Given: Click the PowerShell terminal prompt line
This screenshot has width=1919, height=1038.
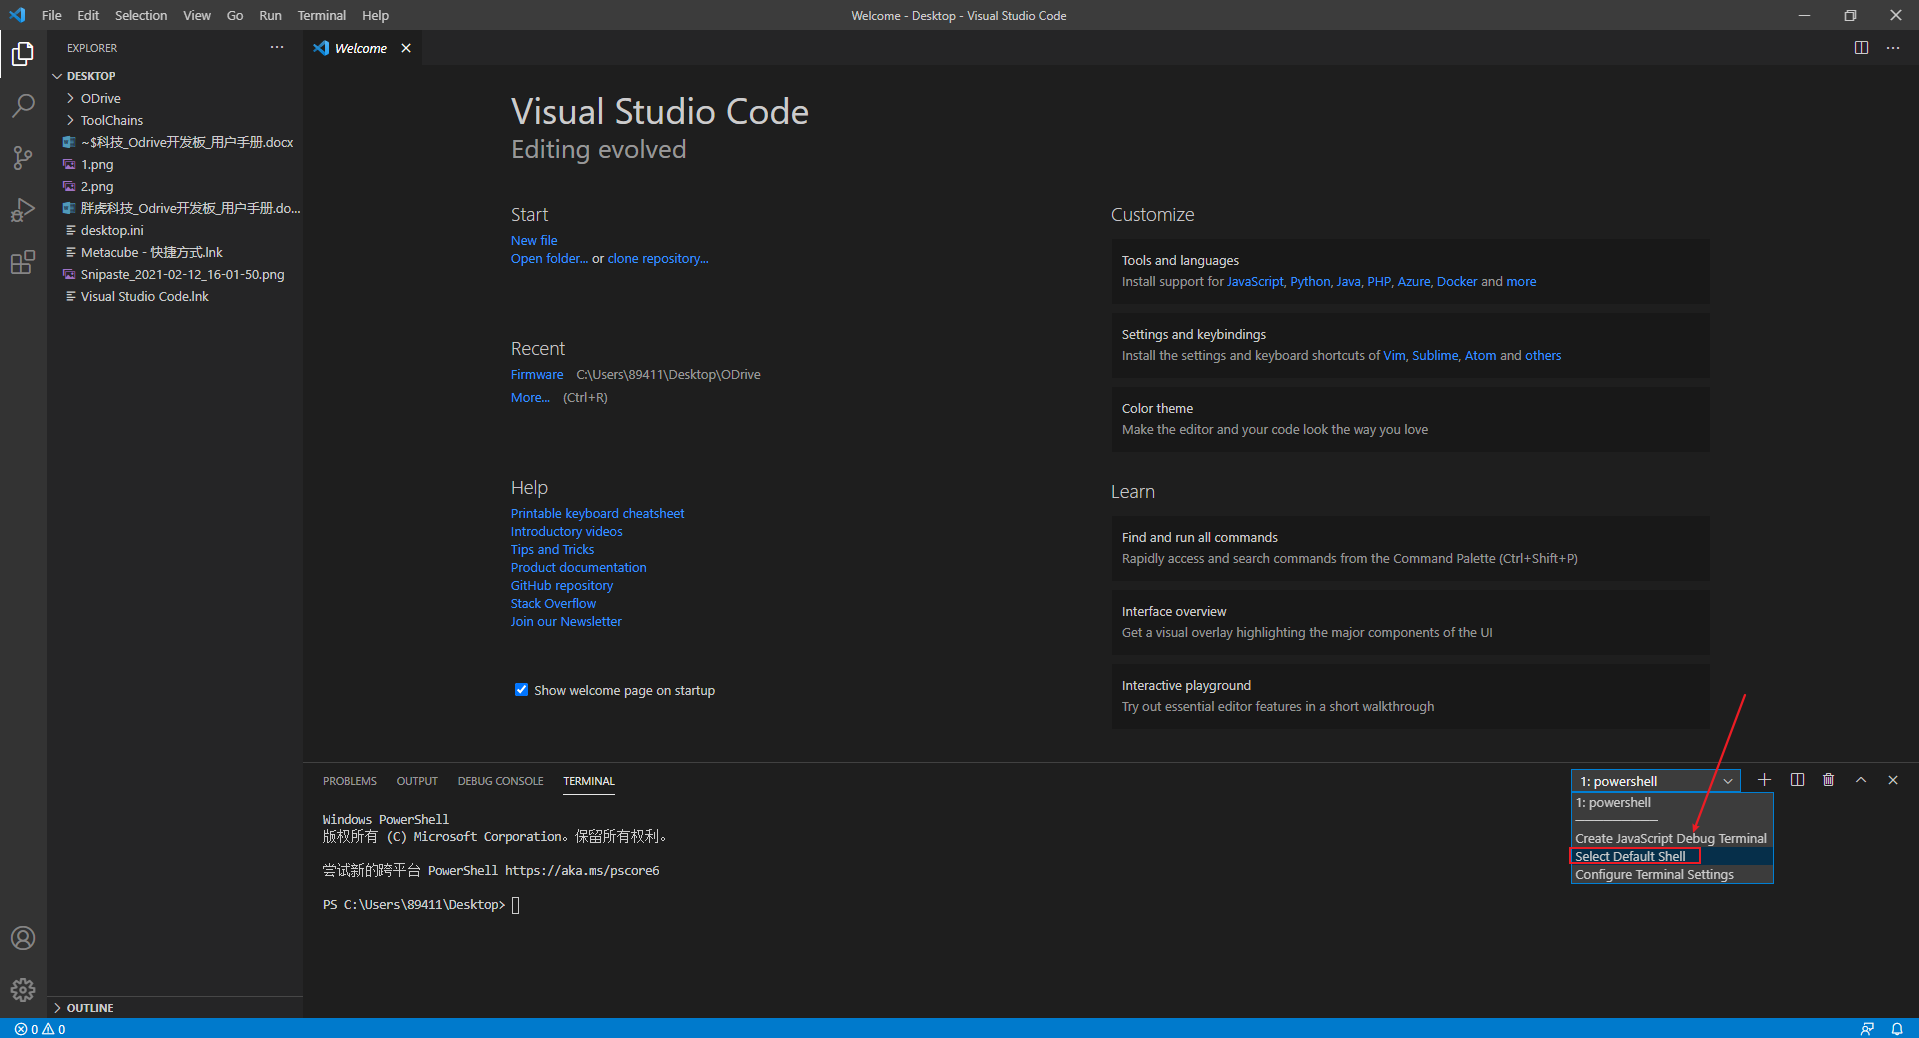Looking at the screenshot, I should click(x=421, y=905).
